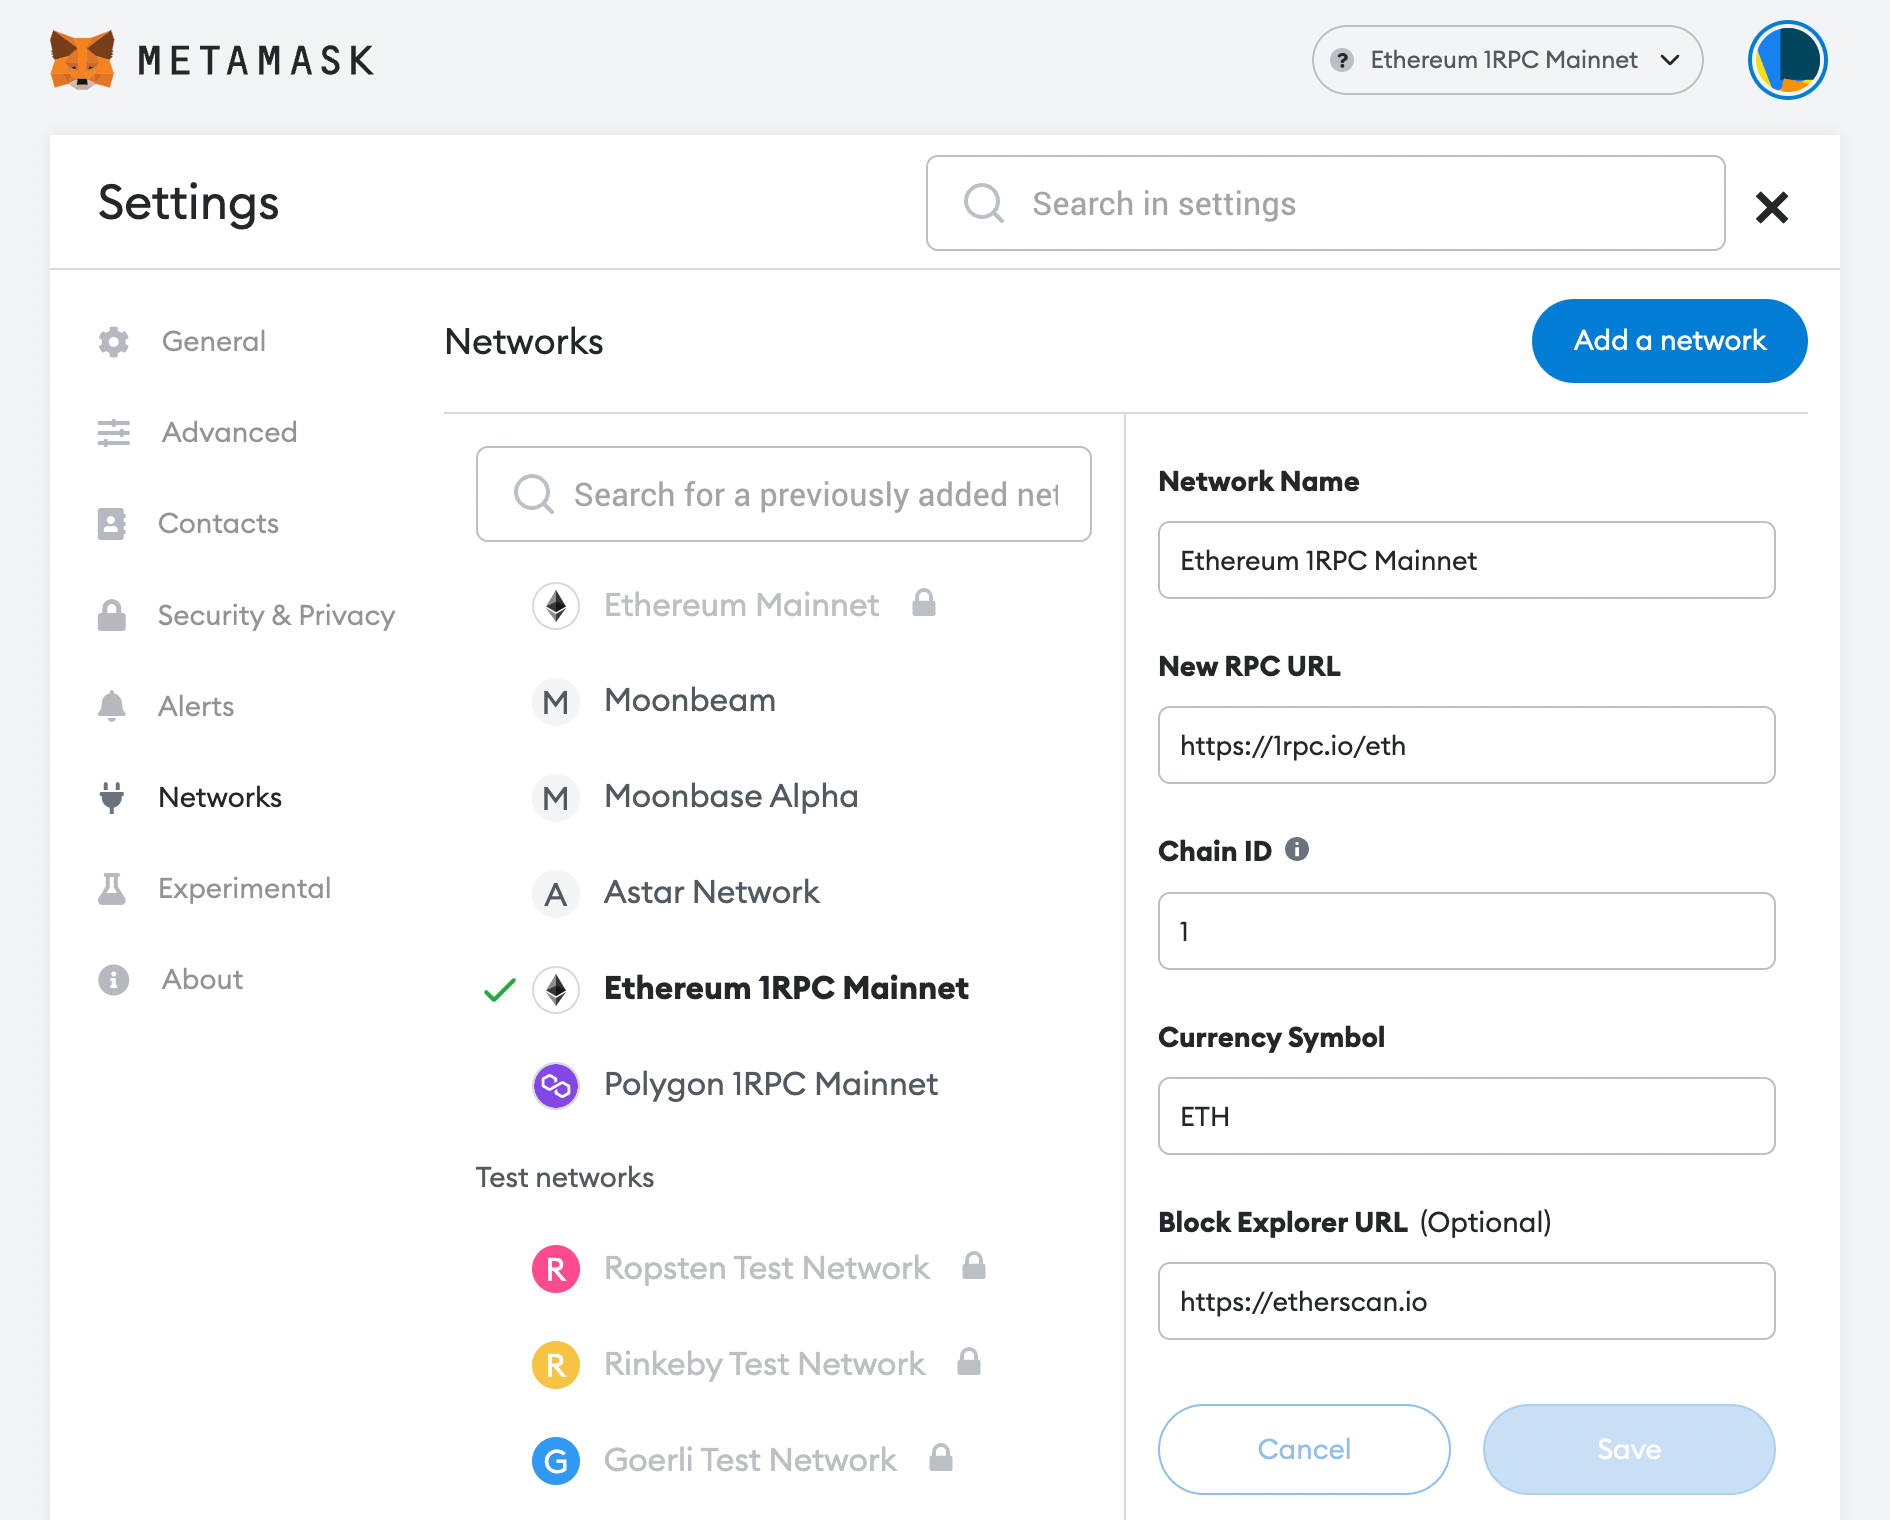
Task: Open the account avatar menu
Action: (x=1787, y=60)
